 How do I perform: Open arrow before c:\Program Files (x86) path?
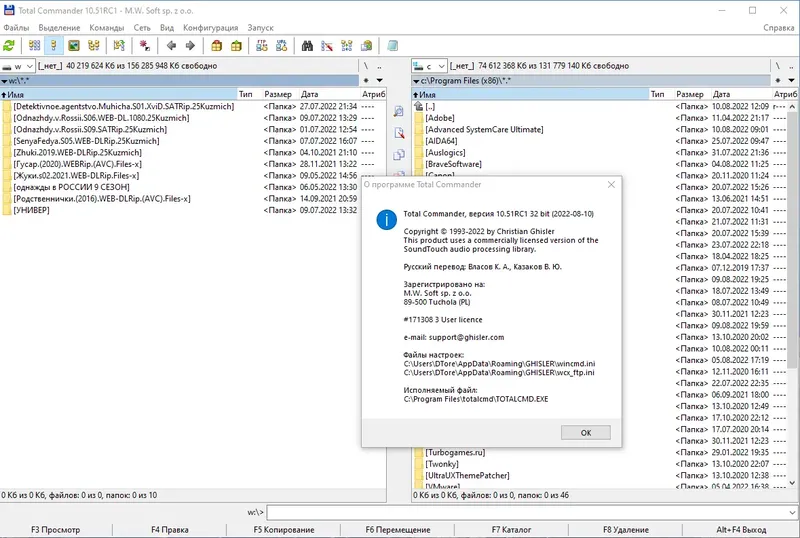(416, 81)
